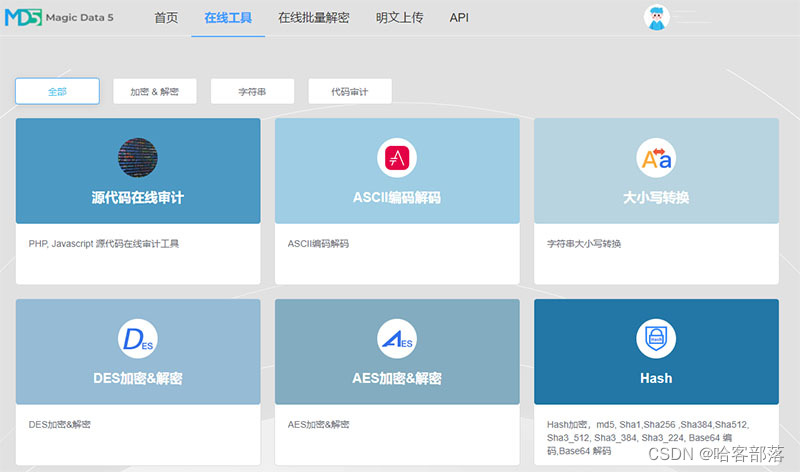The width and height of the screenshot is (800, 472).
Task: Filter by 加密 & 解密 category
Action: tap(155, 91)
